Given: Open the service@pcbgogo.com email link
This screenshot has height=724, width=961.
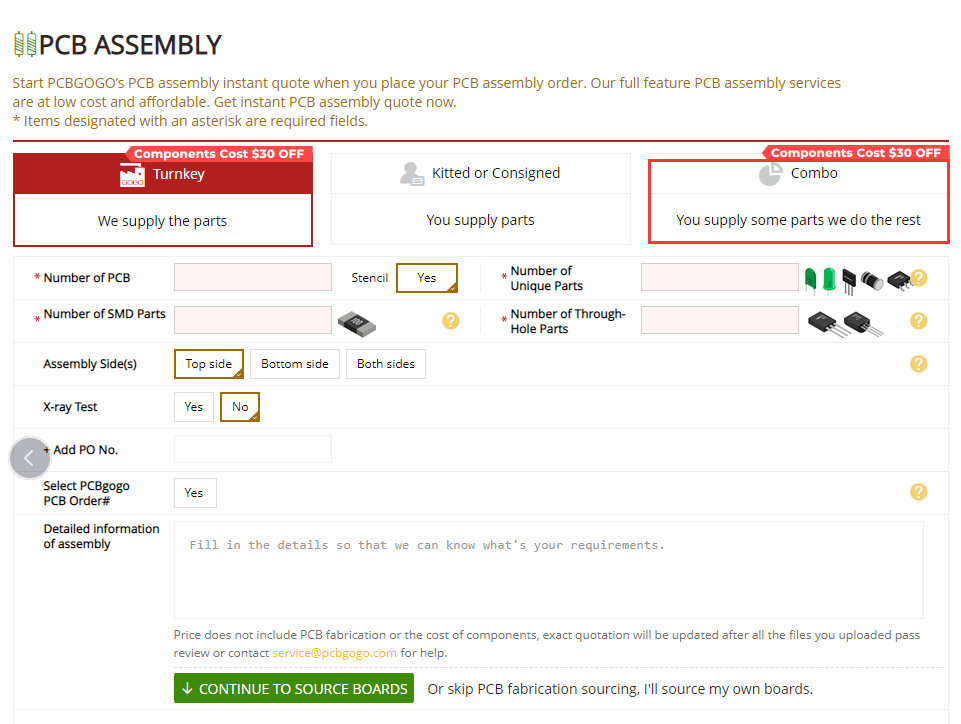Looking at the screenshot, I should point(334,653).
